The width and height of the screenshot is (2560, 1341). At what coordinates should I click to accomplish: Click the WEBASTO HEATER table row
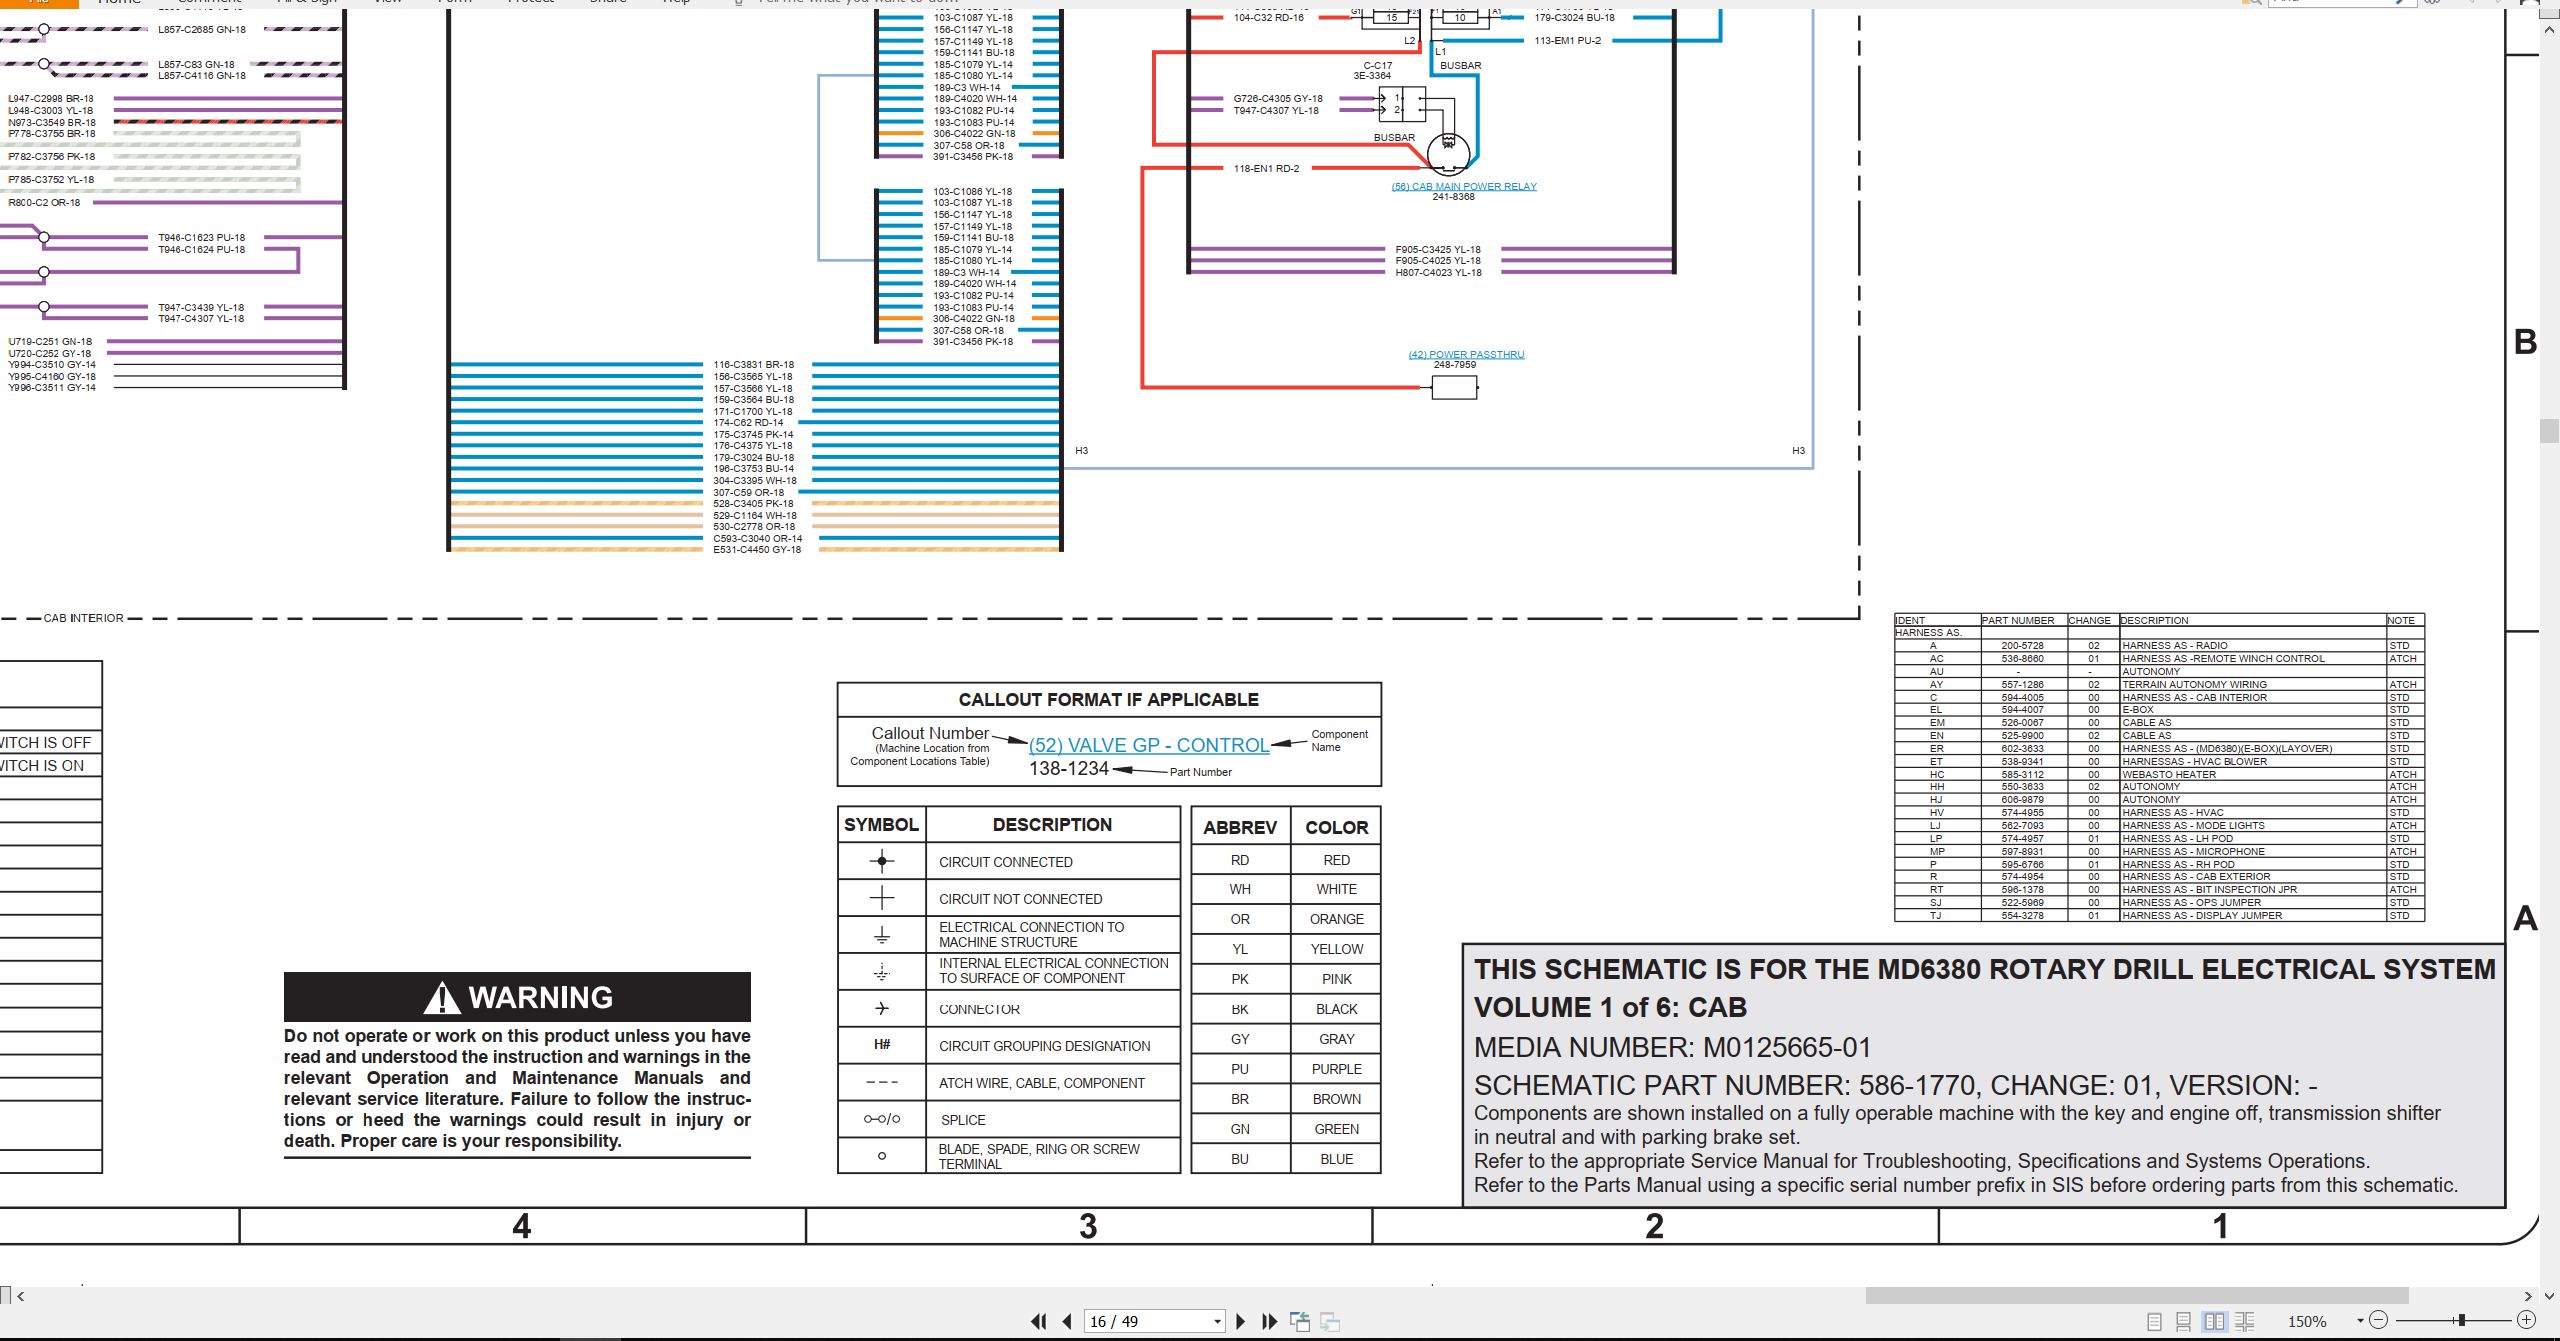pos(2159,774)
